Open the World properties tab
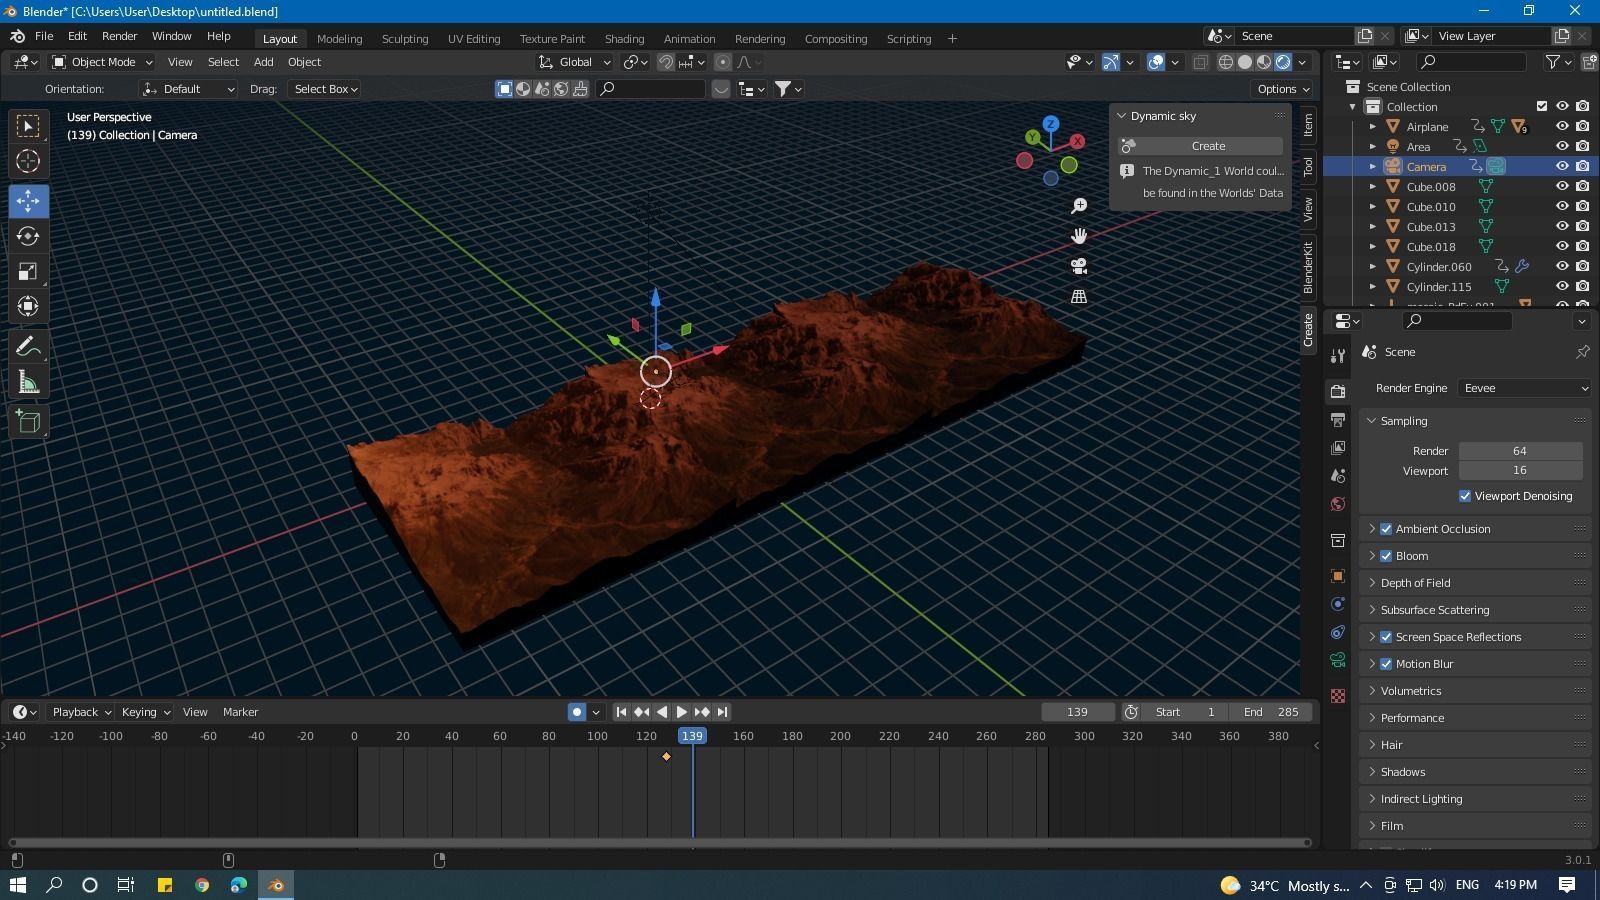 [1338, 504]
